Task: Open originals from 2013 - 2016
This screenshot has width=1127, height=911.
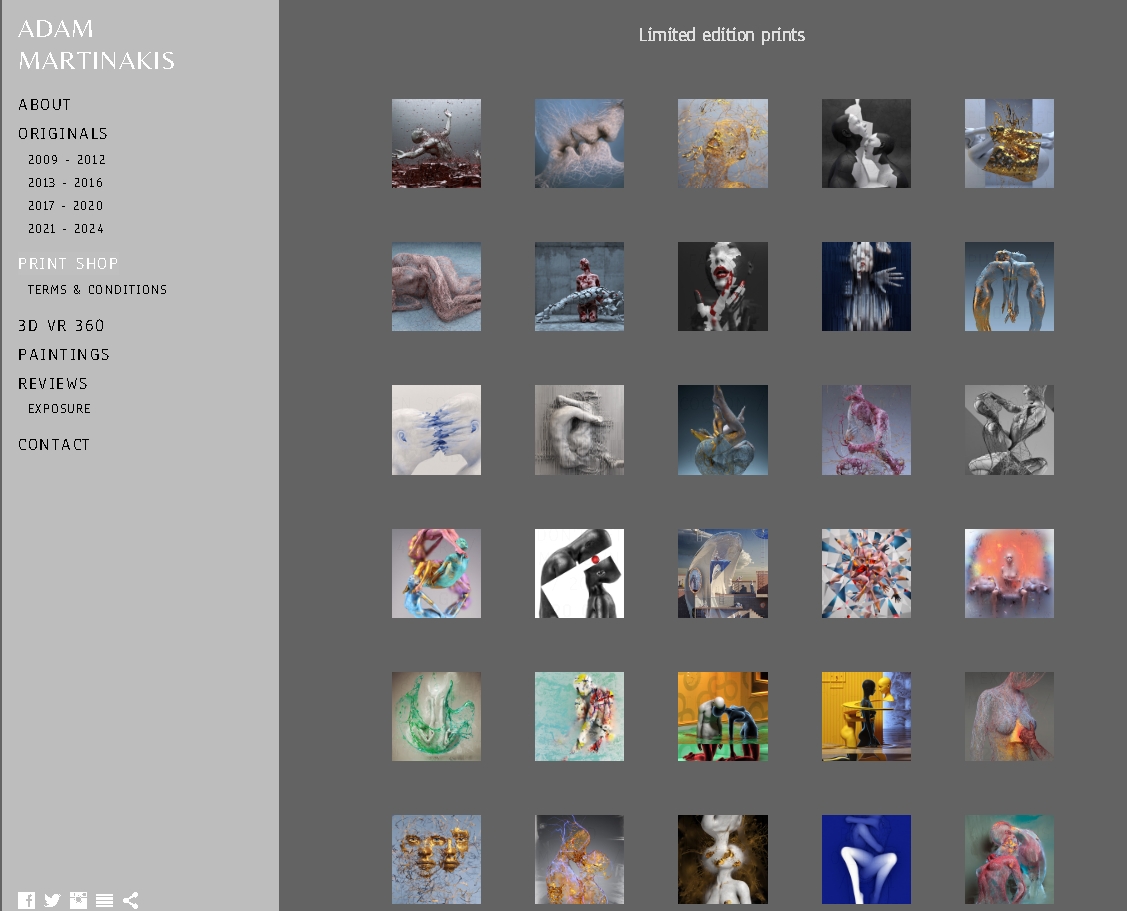Action: [65, 183]
